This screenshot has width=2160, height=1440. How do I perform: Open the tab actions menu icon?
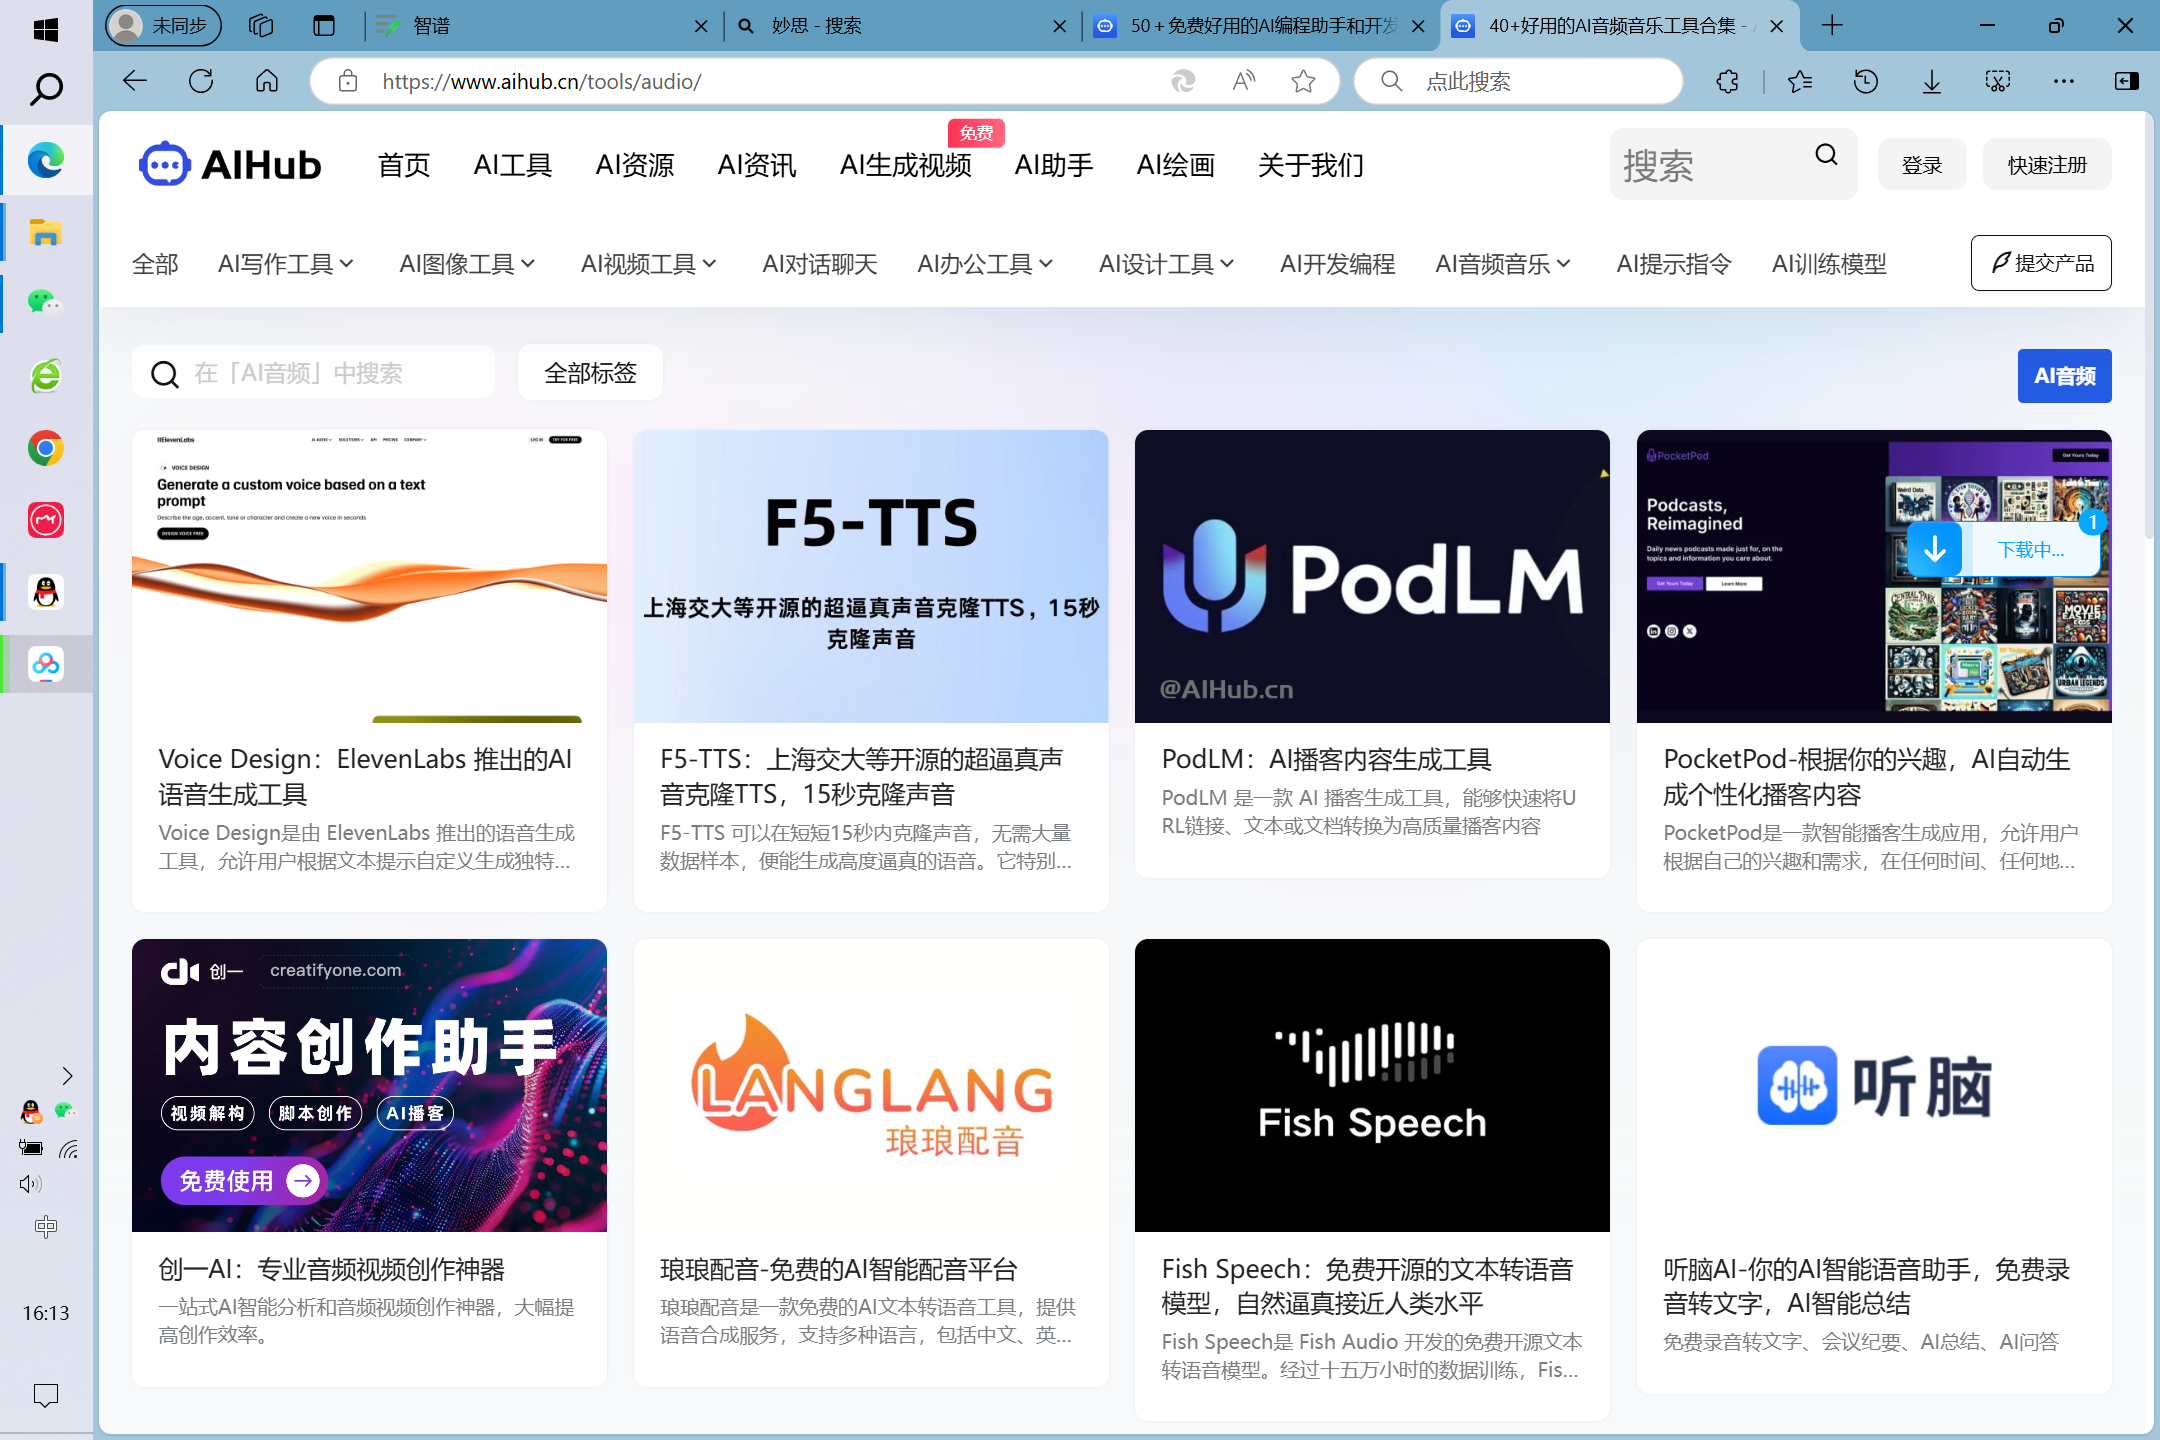click(x=323, y=26)
